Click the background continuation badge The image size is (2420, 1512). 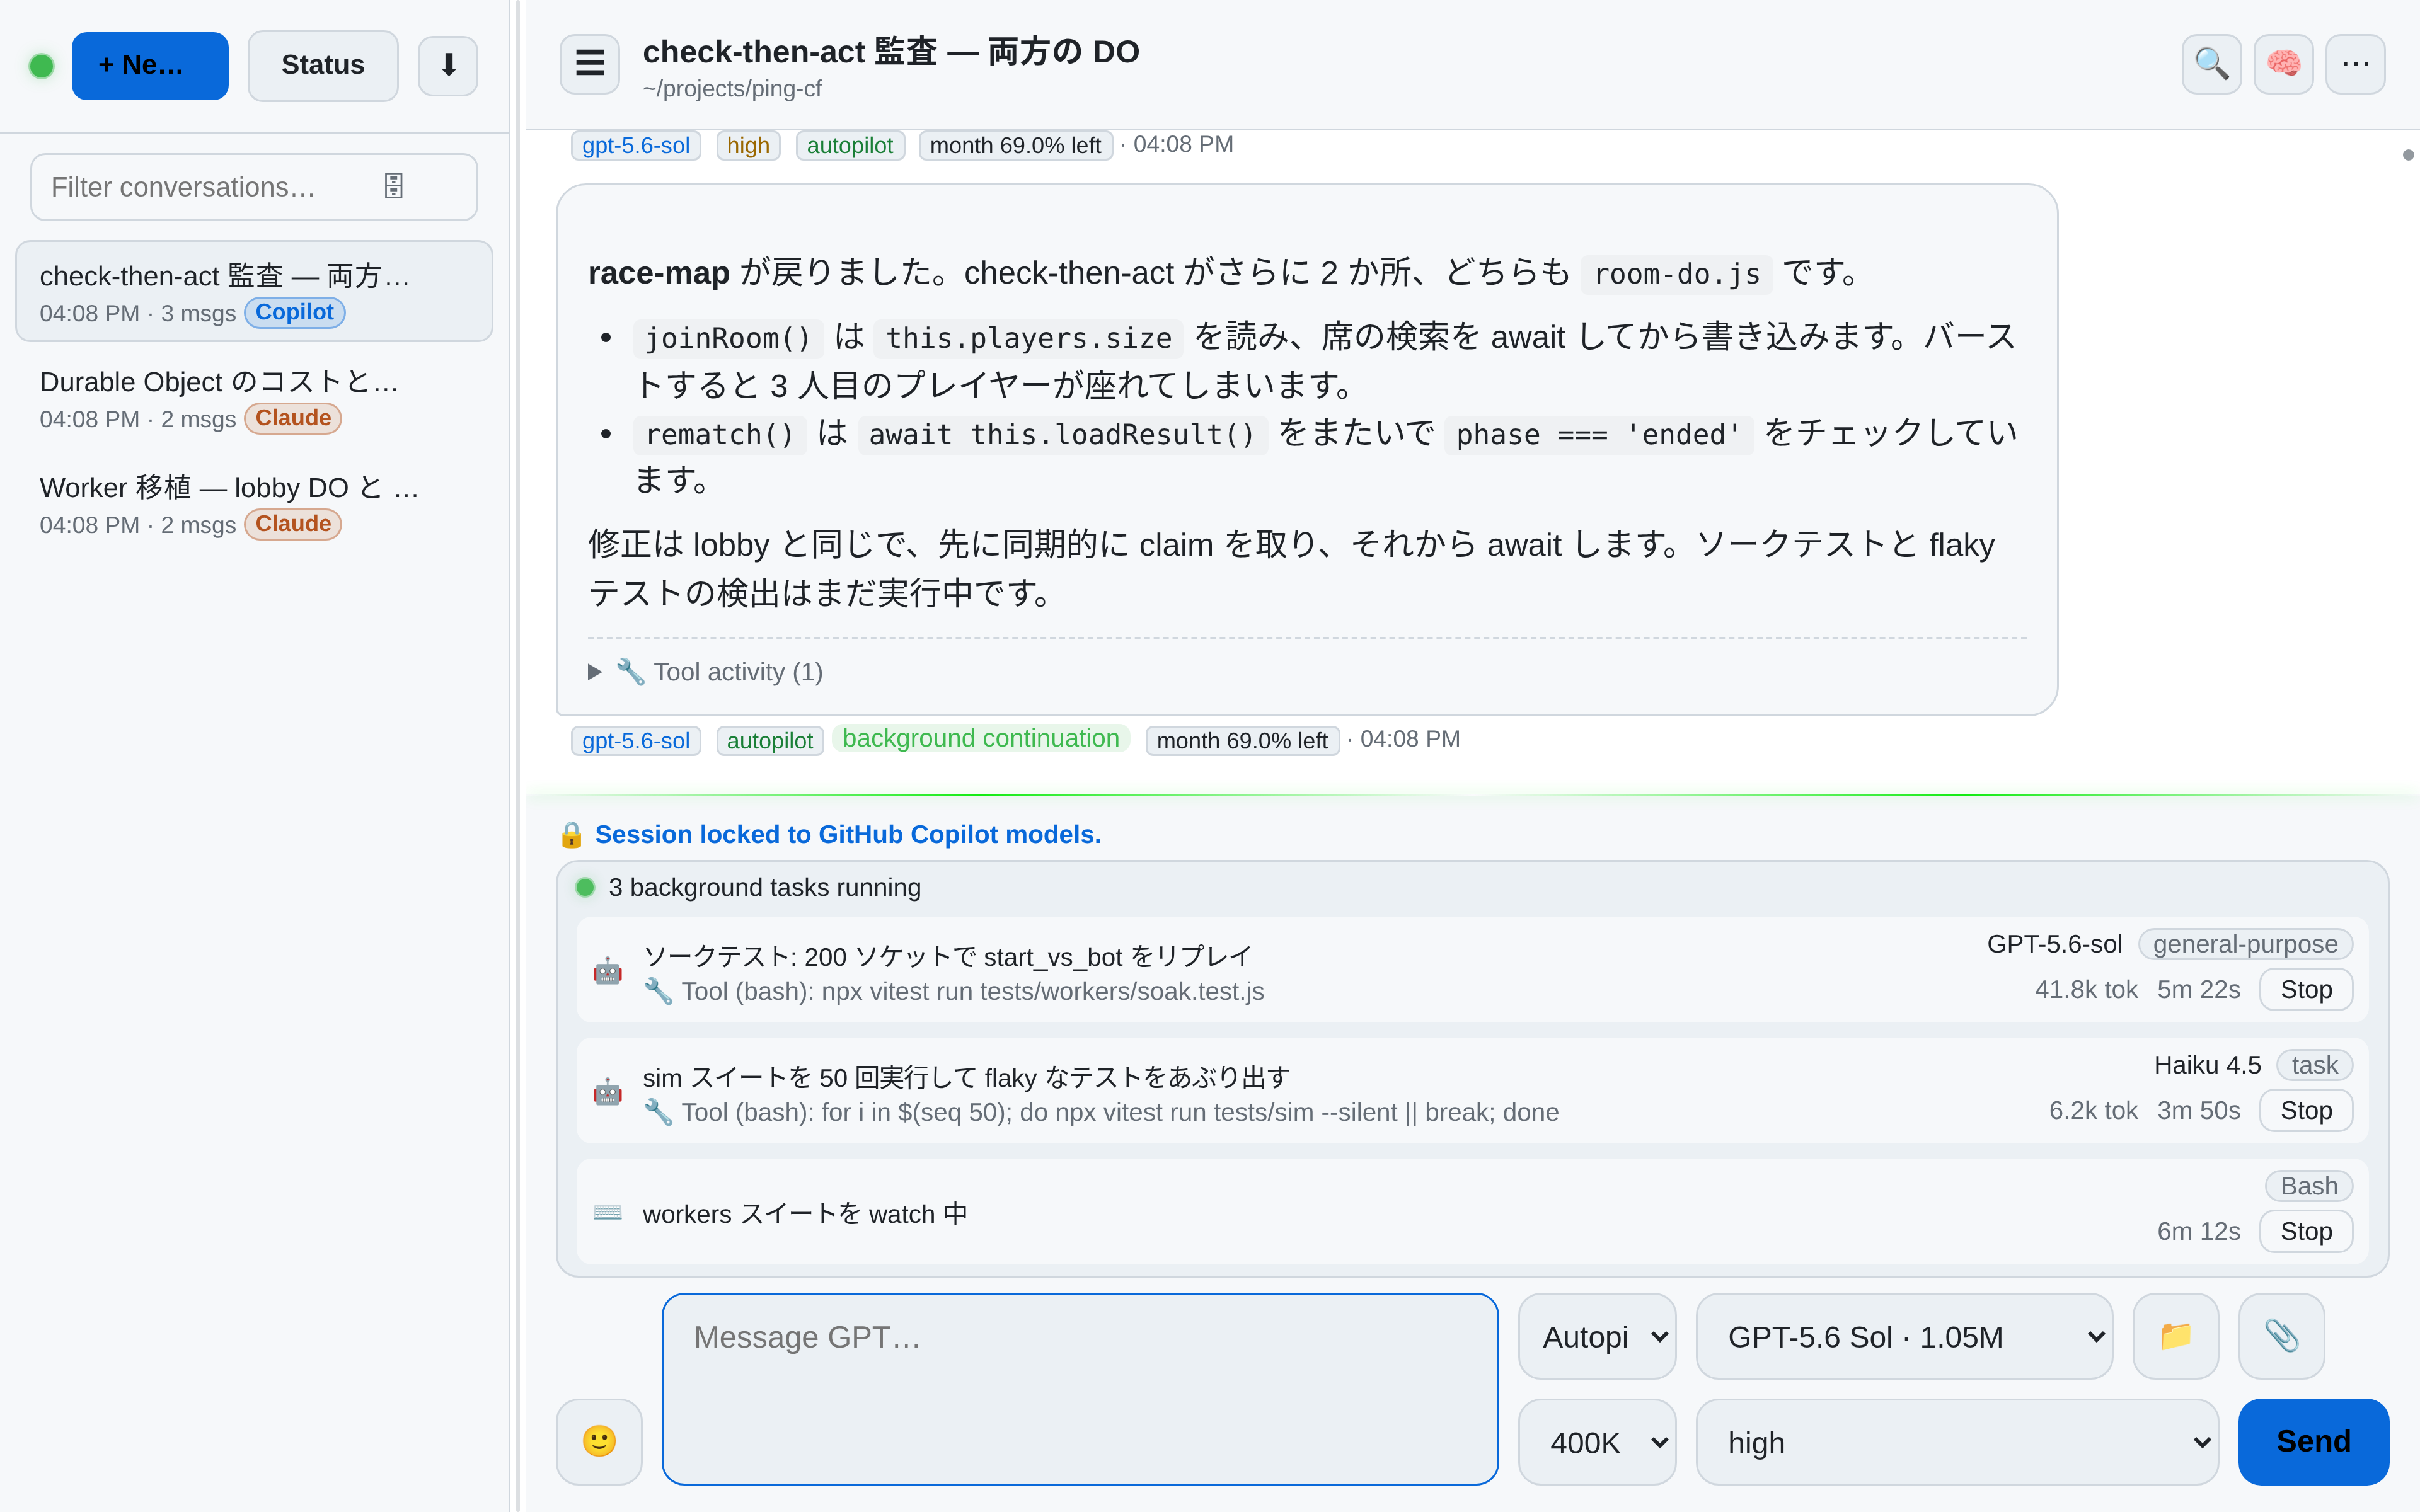coord(980,738)
